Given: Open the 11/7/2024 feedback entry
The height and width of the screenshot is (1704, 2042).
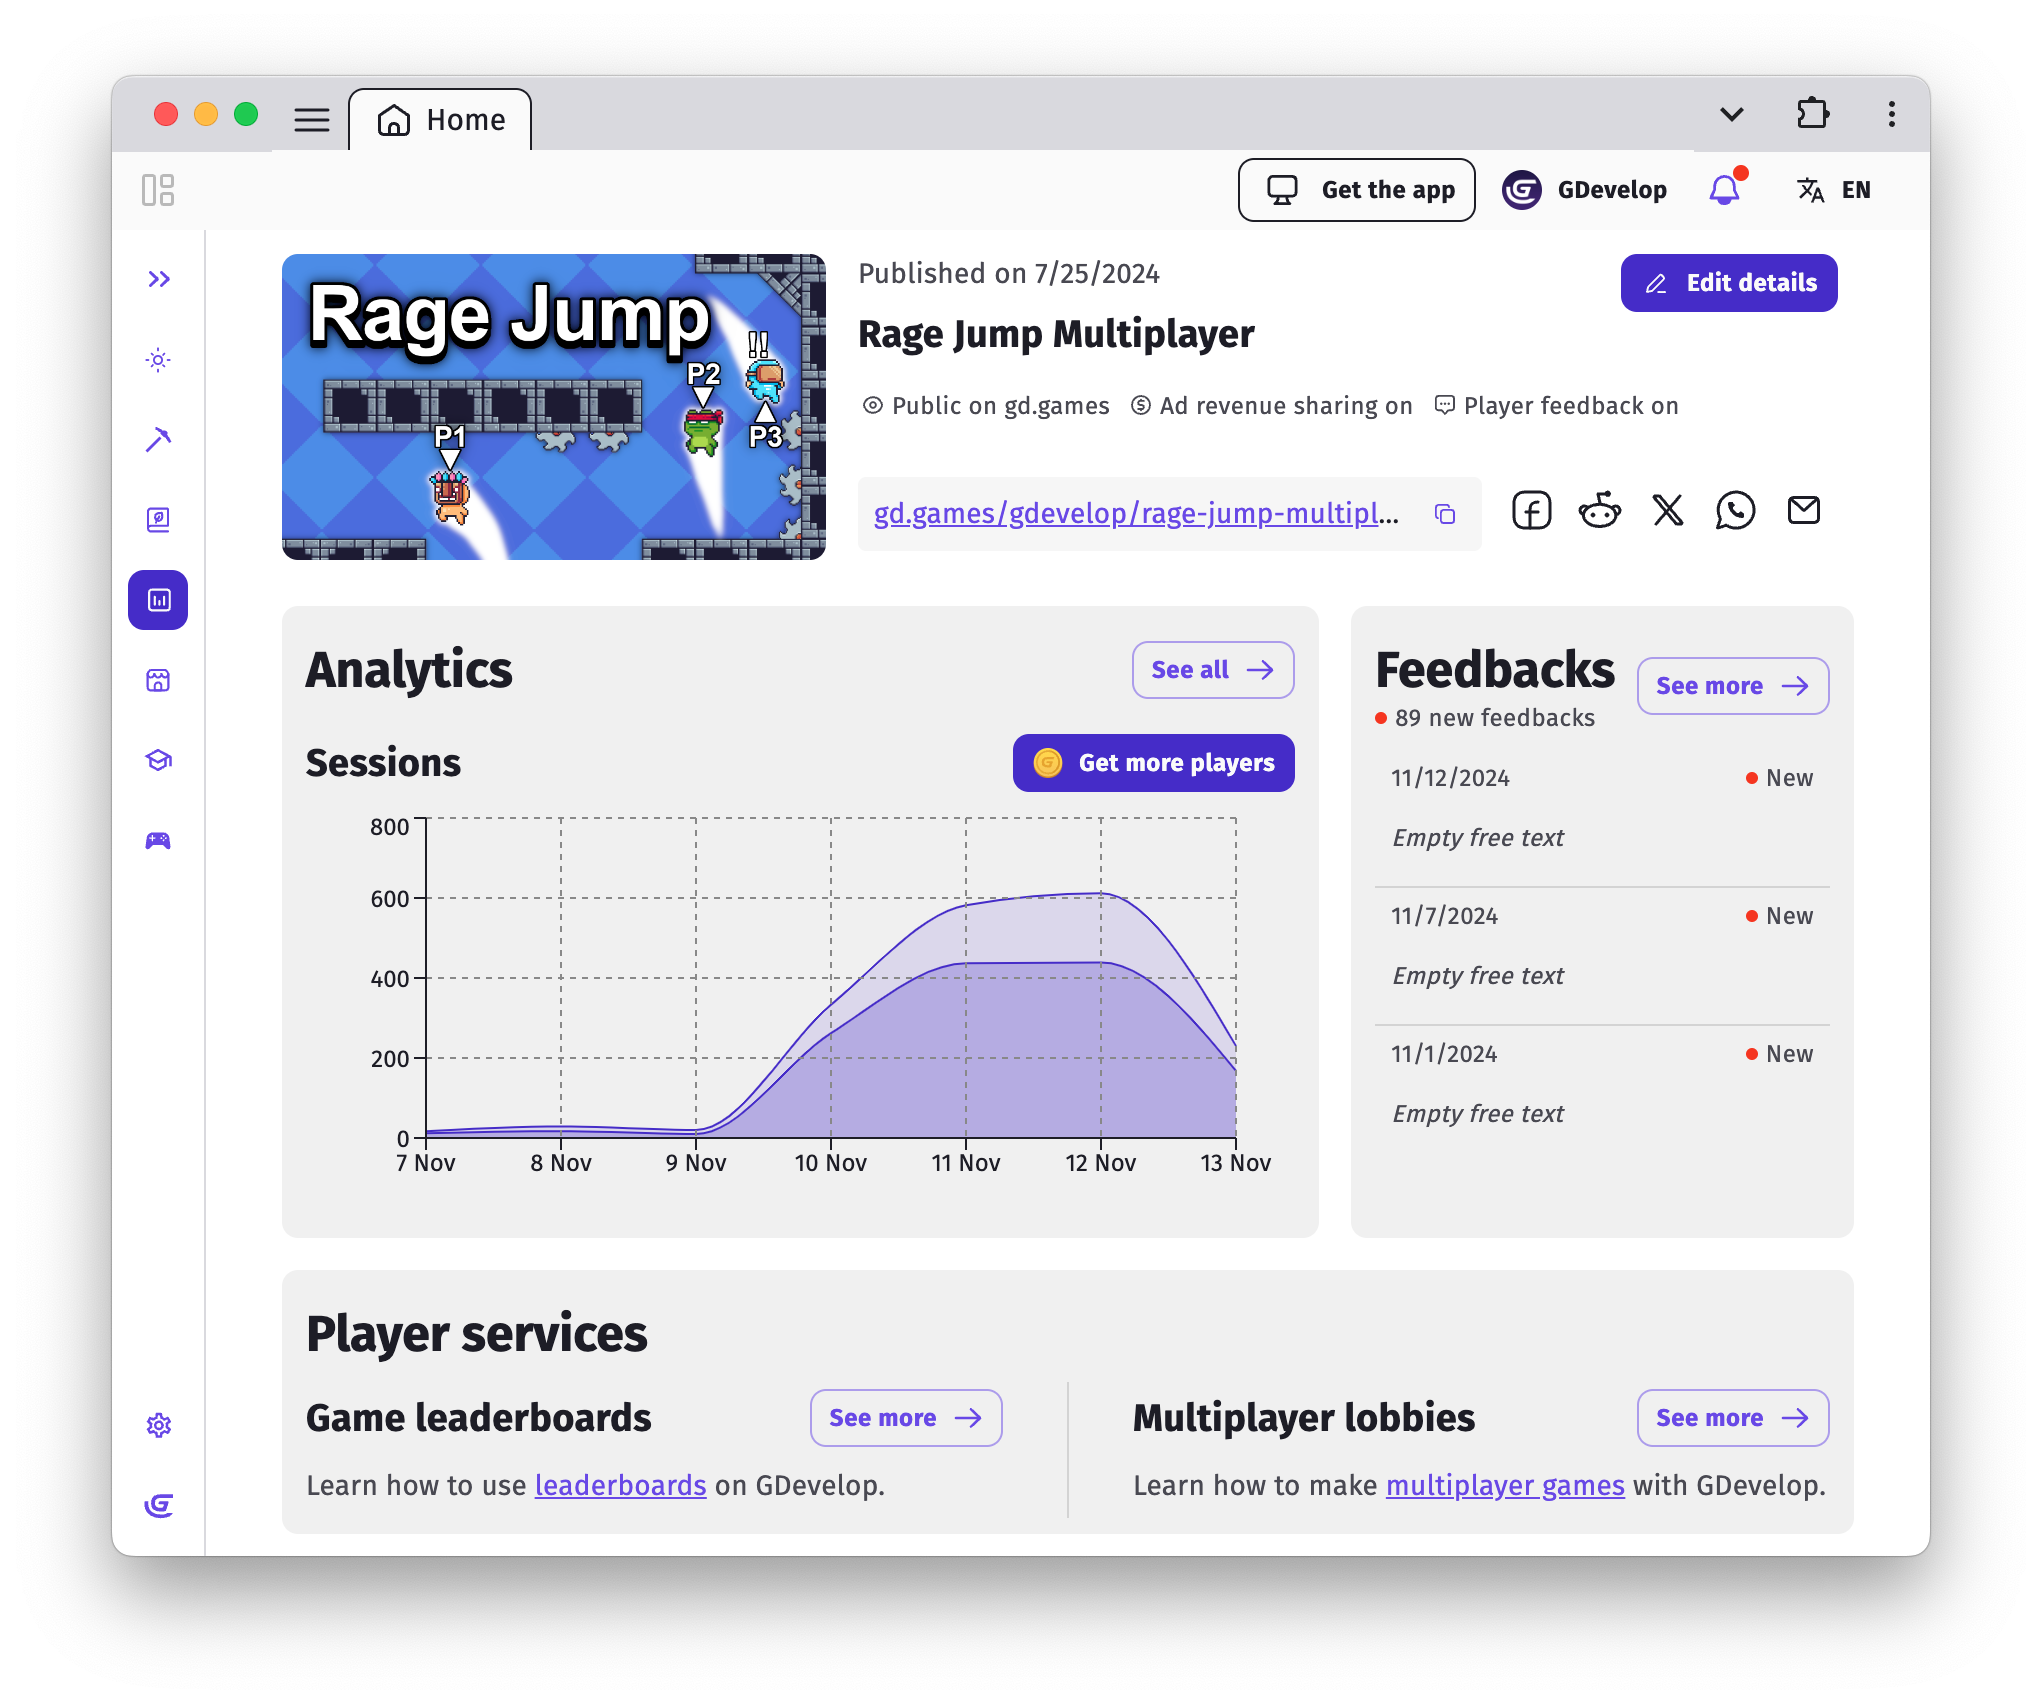Looking at the screenshot, I should 1602,948.
